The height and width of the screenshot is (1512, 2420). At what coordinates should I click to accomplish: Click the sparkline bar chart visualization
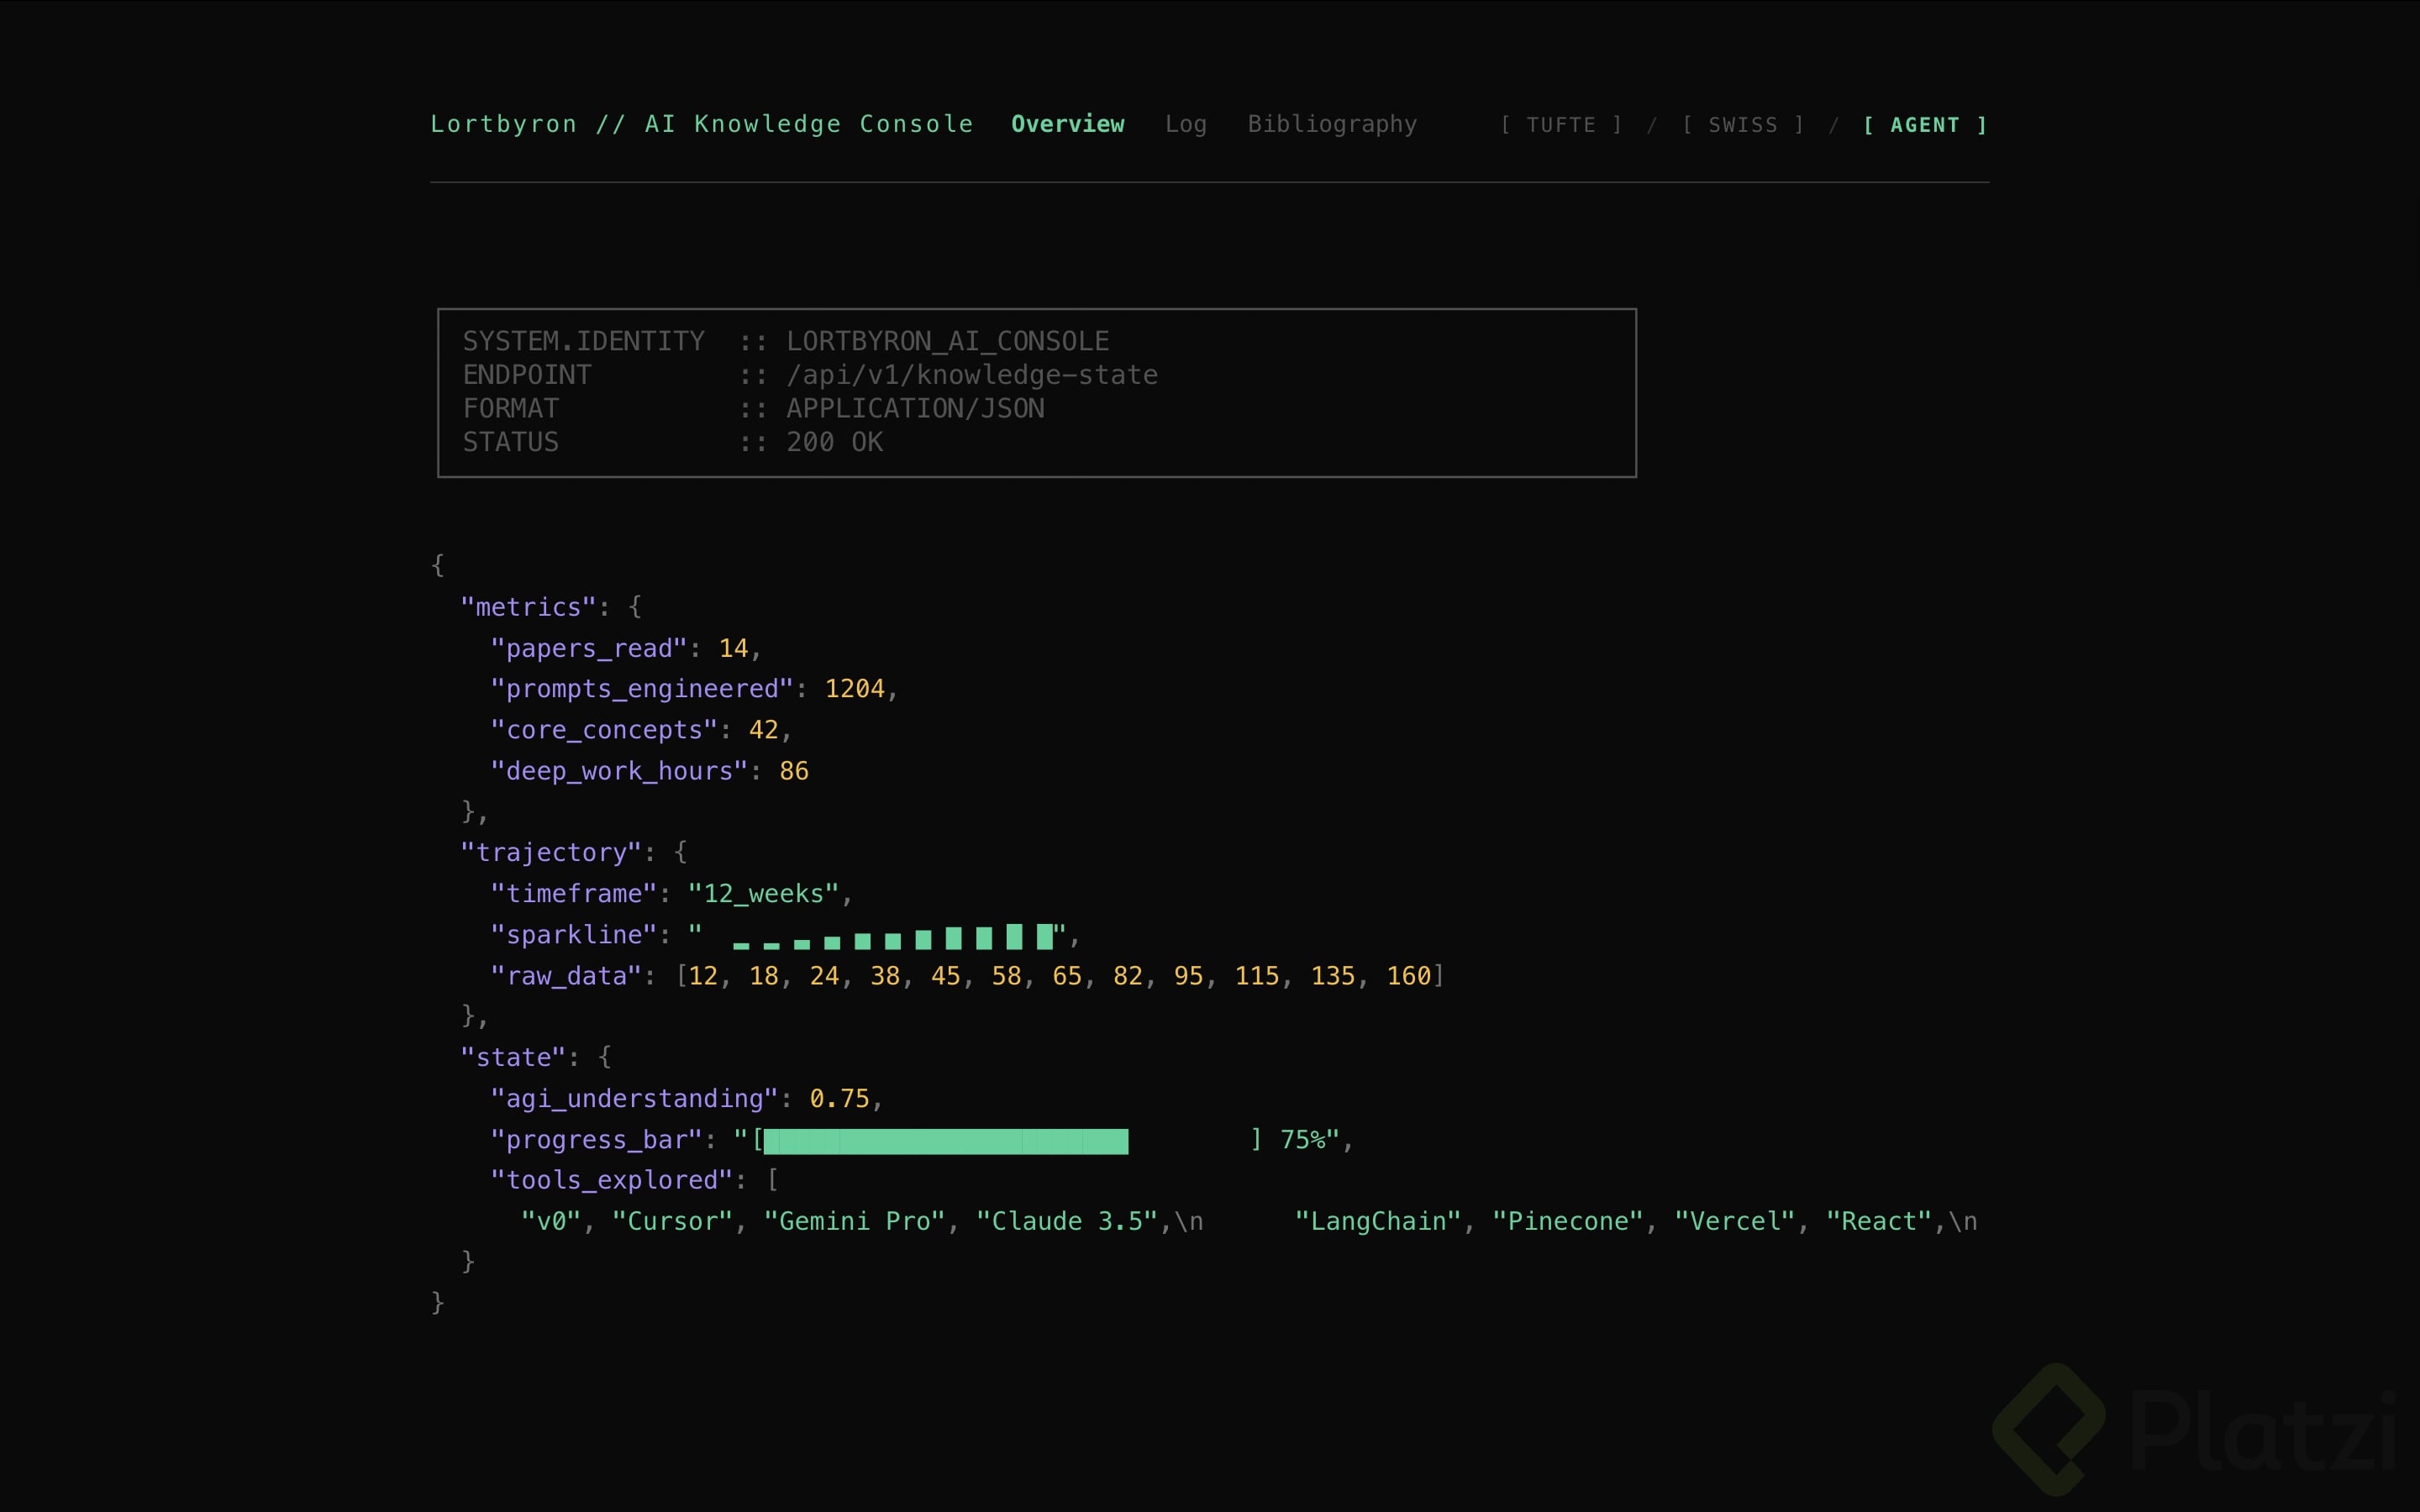pos(895,936)
